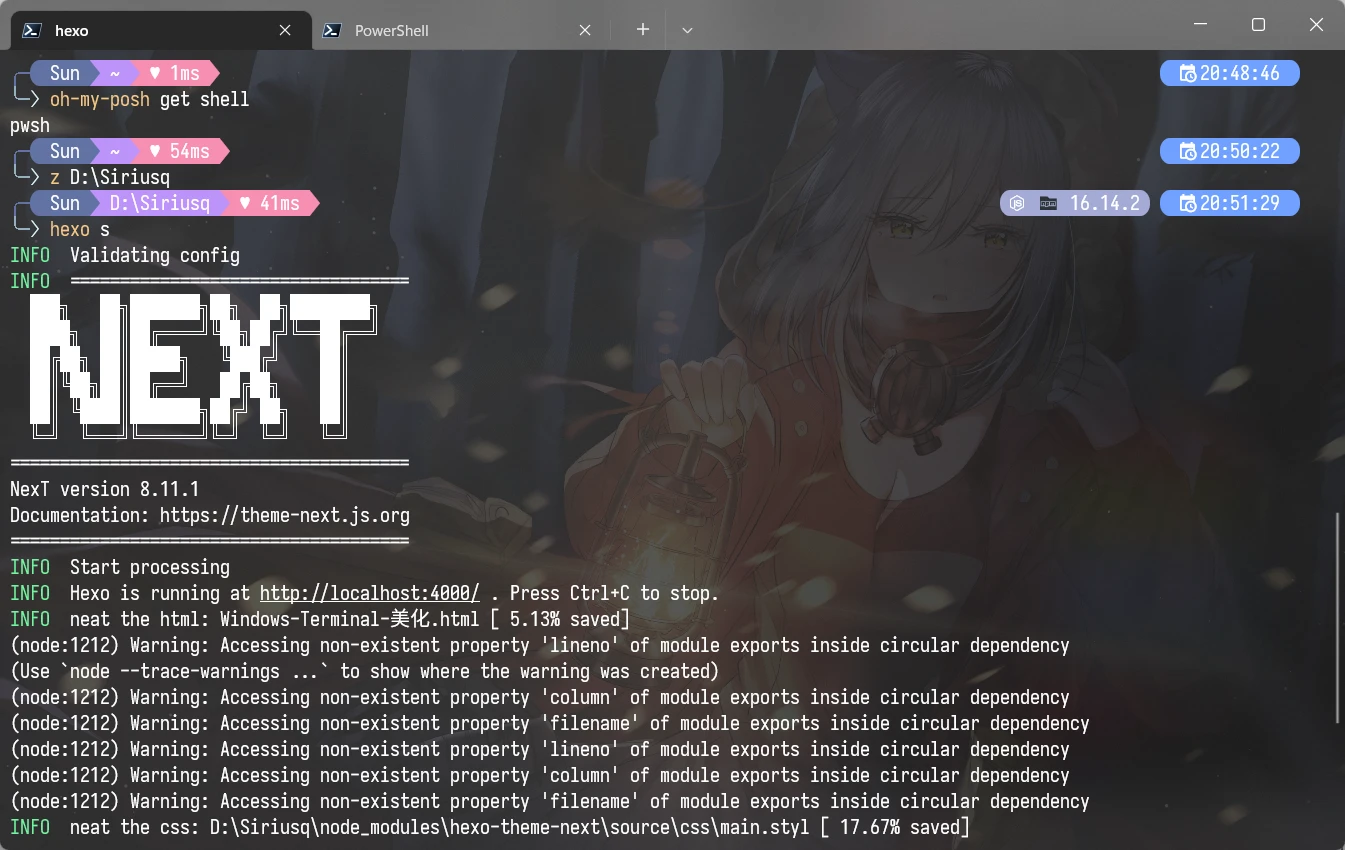
Task: Click the clock icon beside 20:48:46
Action: pos(1187,73)
